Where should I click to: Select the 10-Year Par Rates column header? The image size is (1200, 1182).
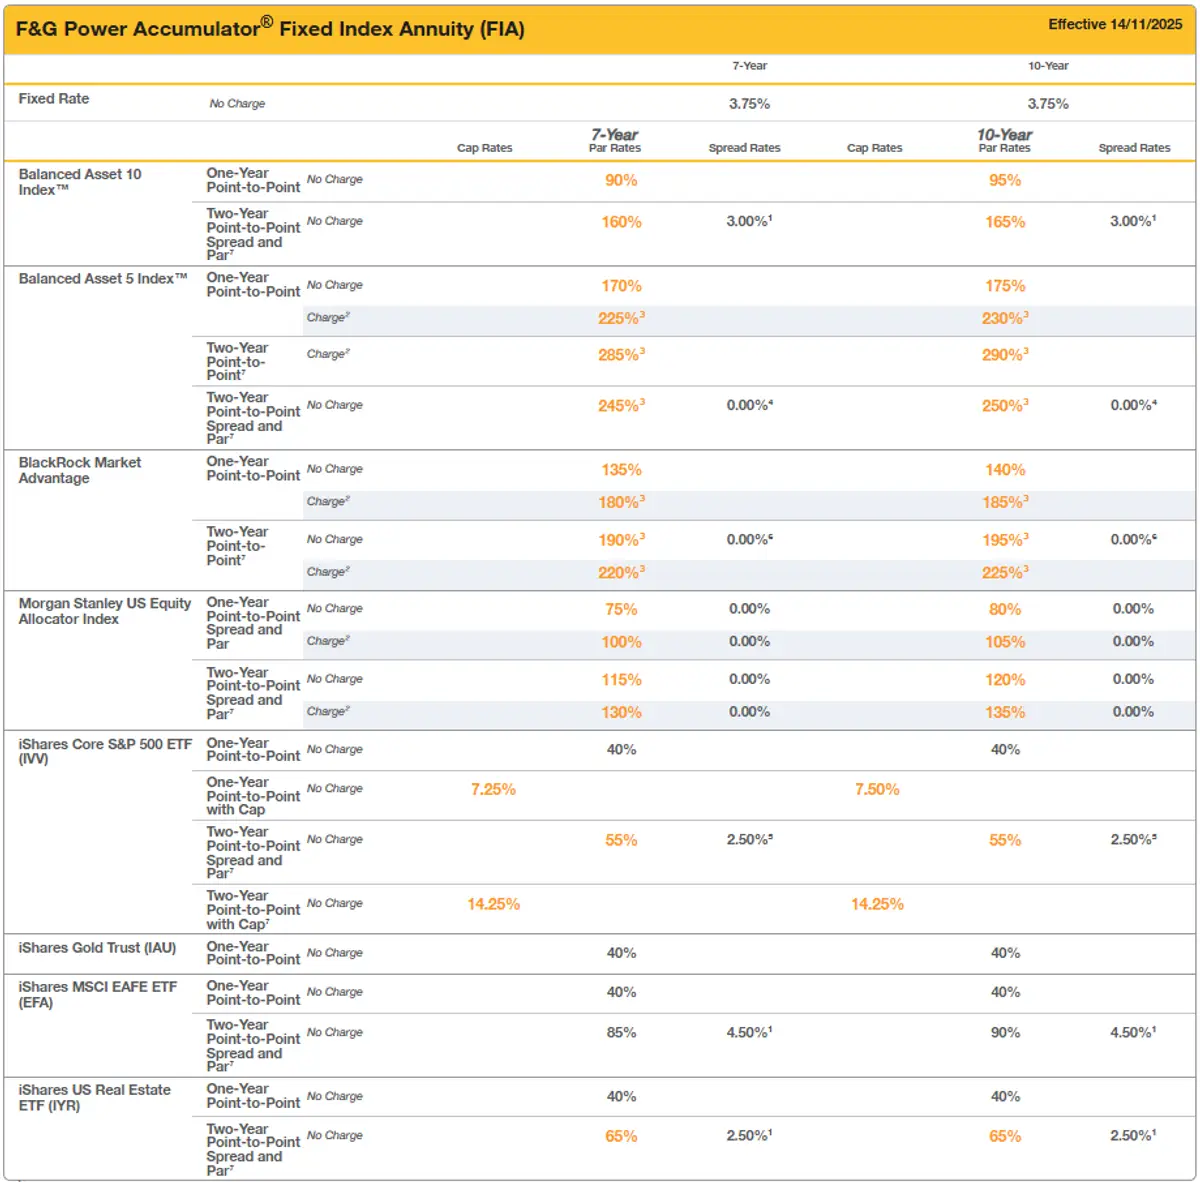tap(1004, 141)
